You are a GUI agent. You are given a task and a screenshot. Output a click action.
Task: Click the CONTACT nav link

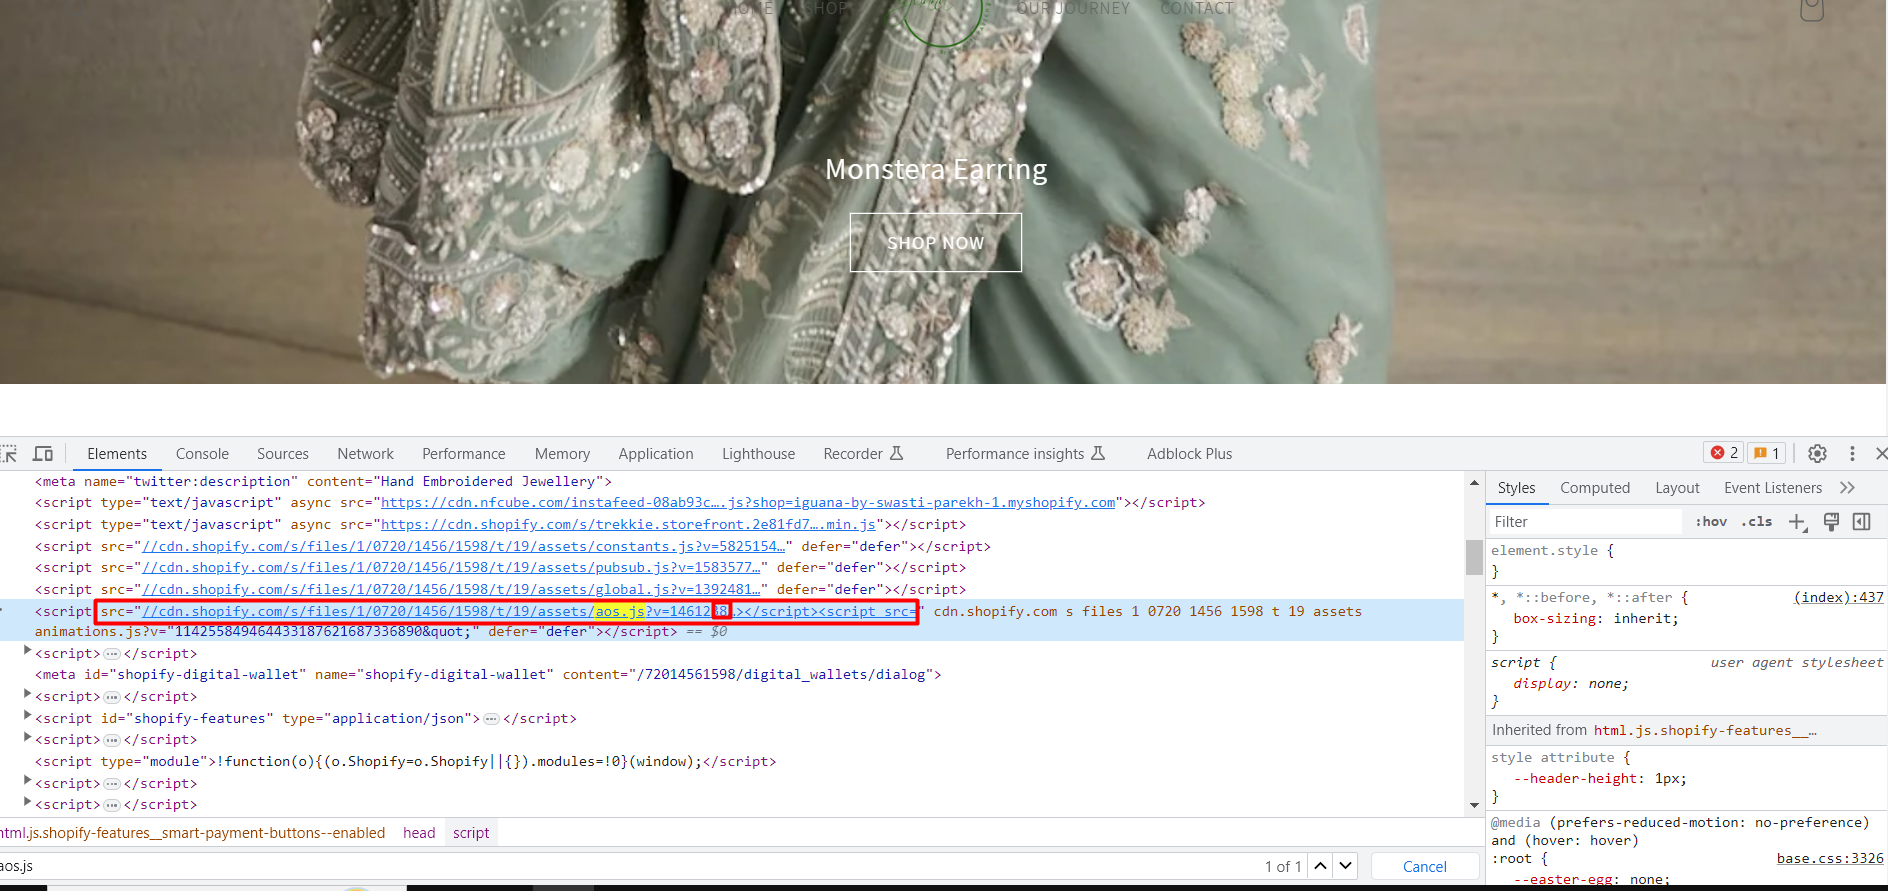click(x=1197, y=8)
